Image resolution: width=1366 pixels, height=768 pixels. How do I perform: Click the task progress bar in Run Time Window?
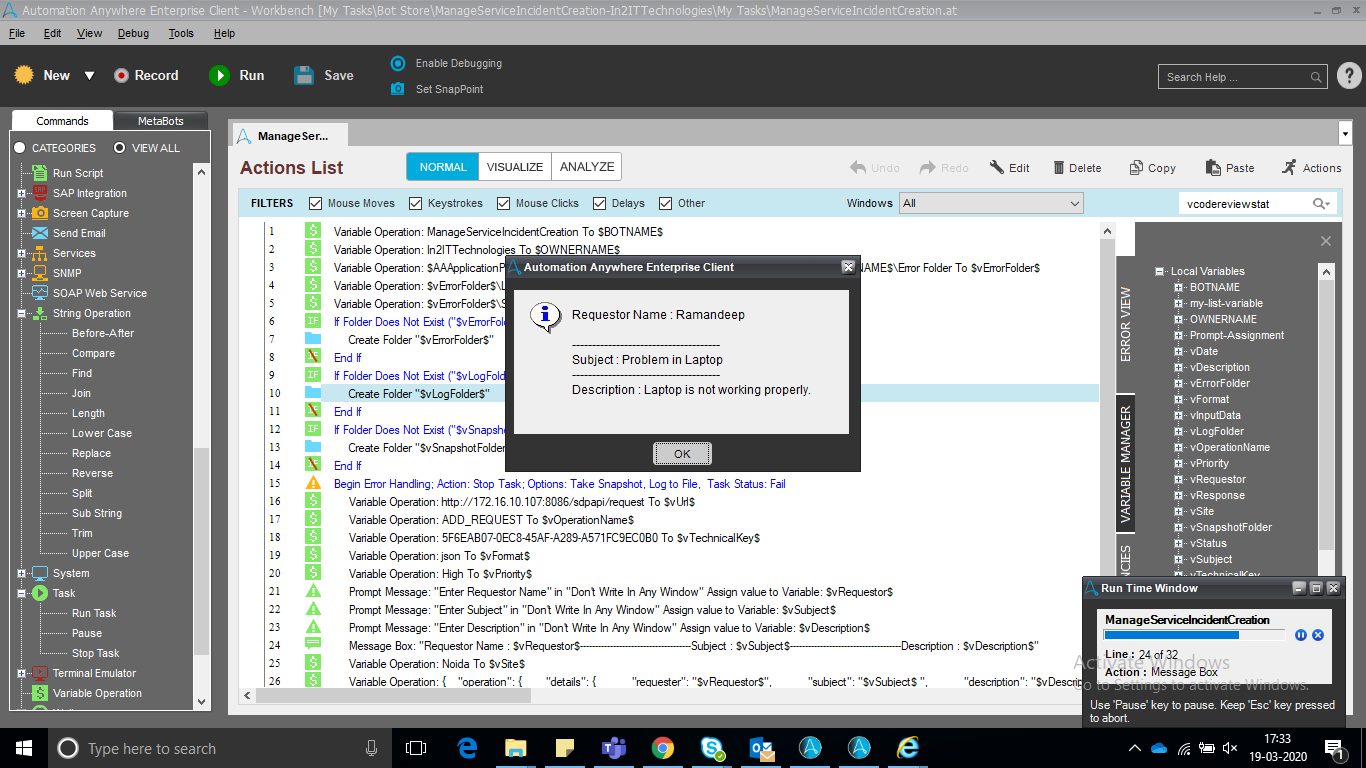(x=1195, y=635)
